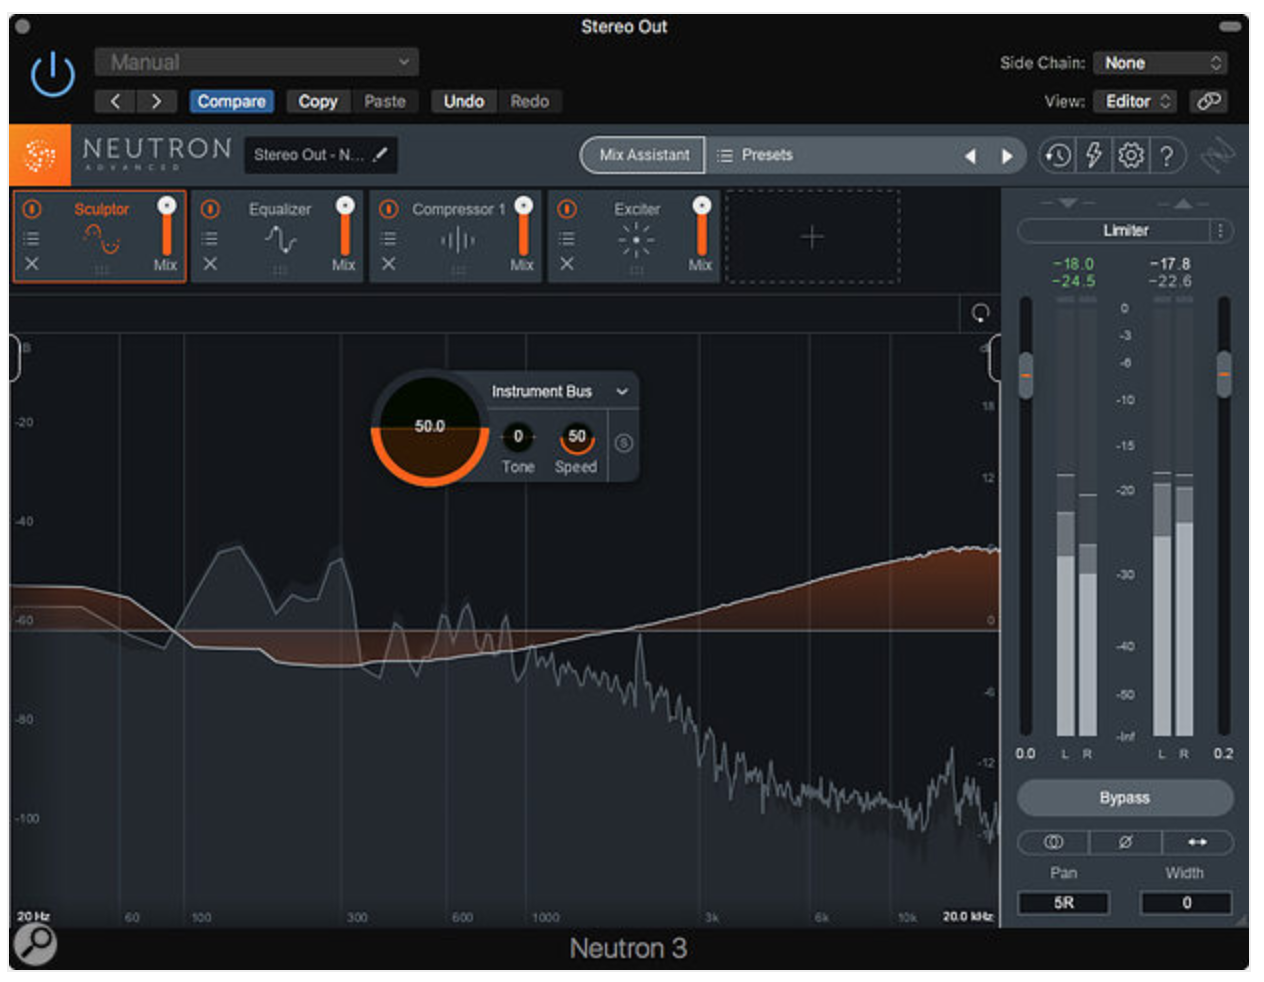Screen dimensions: 1264x982
Task: Click the Equalizer Mix slider
Action: 345,230
